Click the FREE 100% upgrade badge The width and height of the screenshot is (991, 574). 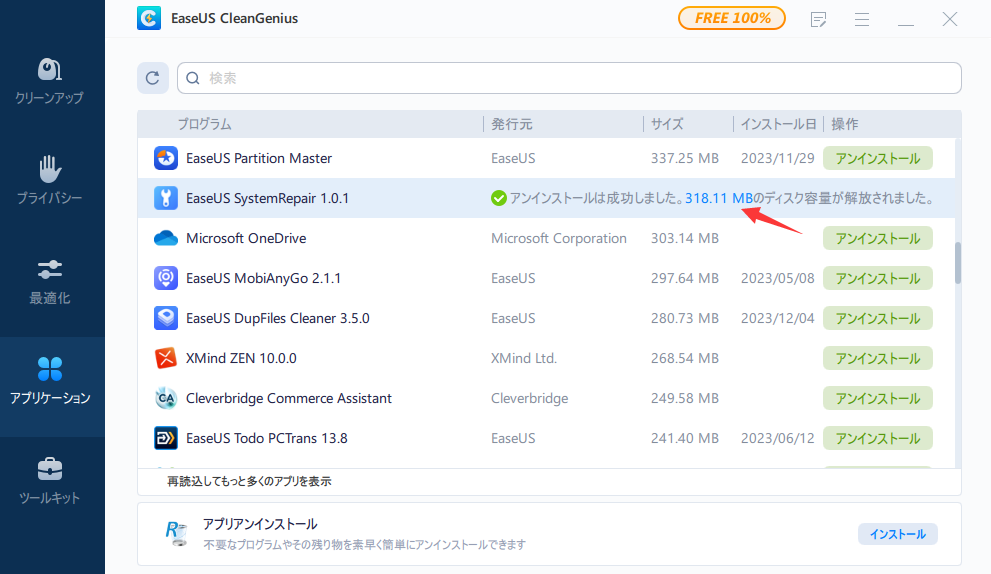(731, 18)
